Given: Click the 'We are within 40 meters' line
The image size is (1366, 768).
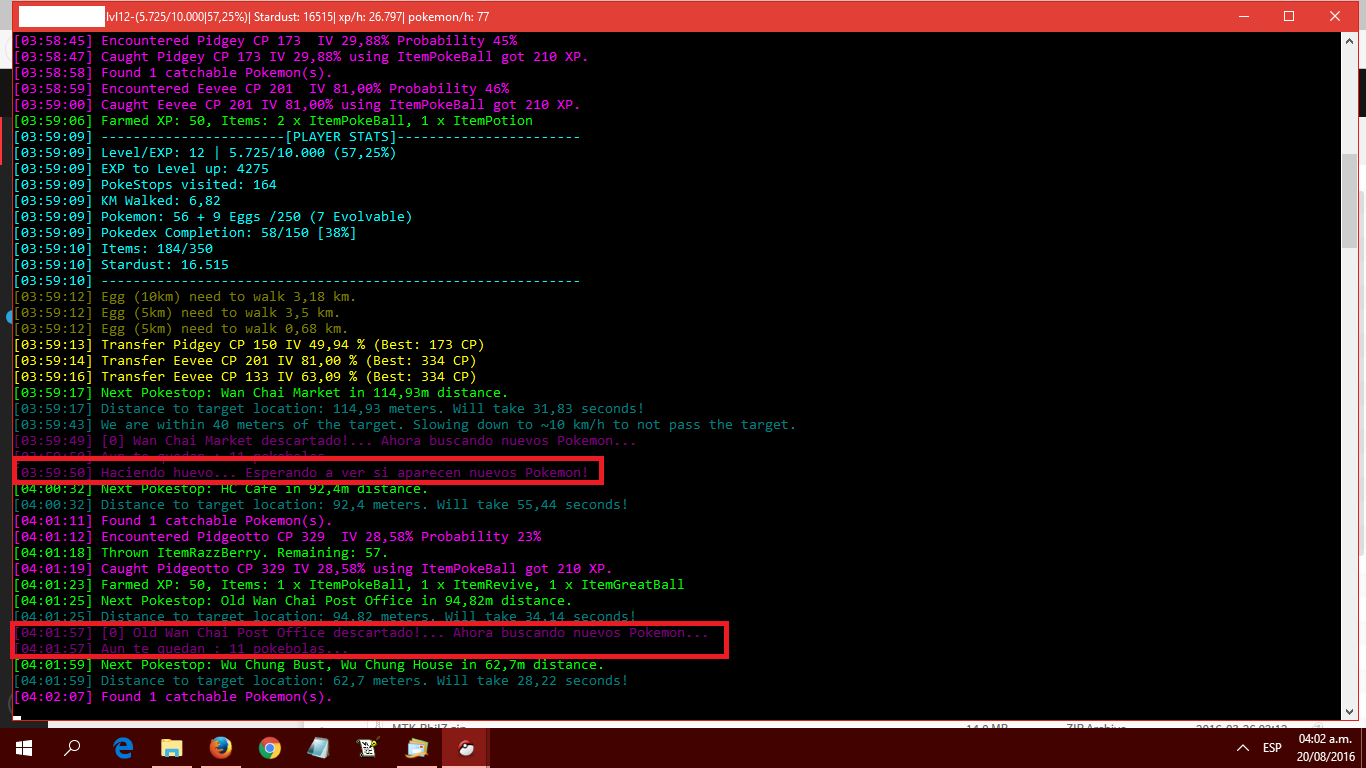Looking at the screenshot, I should click(x=405, y=425).
